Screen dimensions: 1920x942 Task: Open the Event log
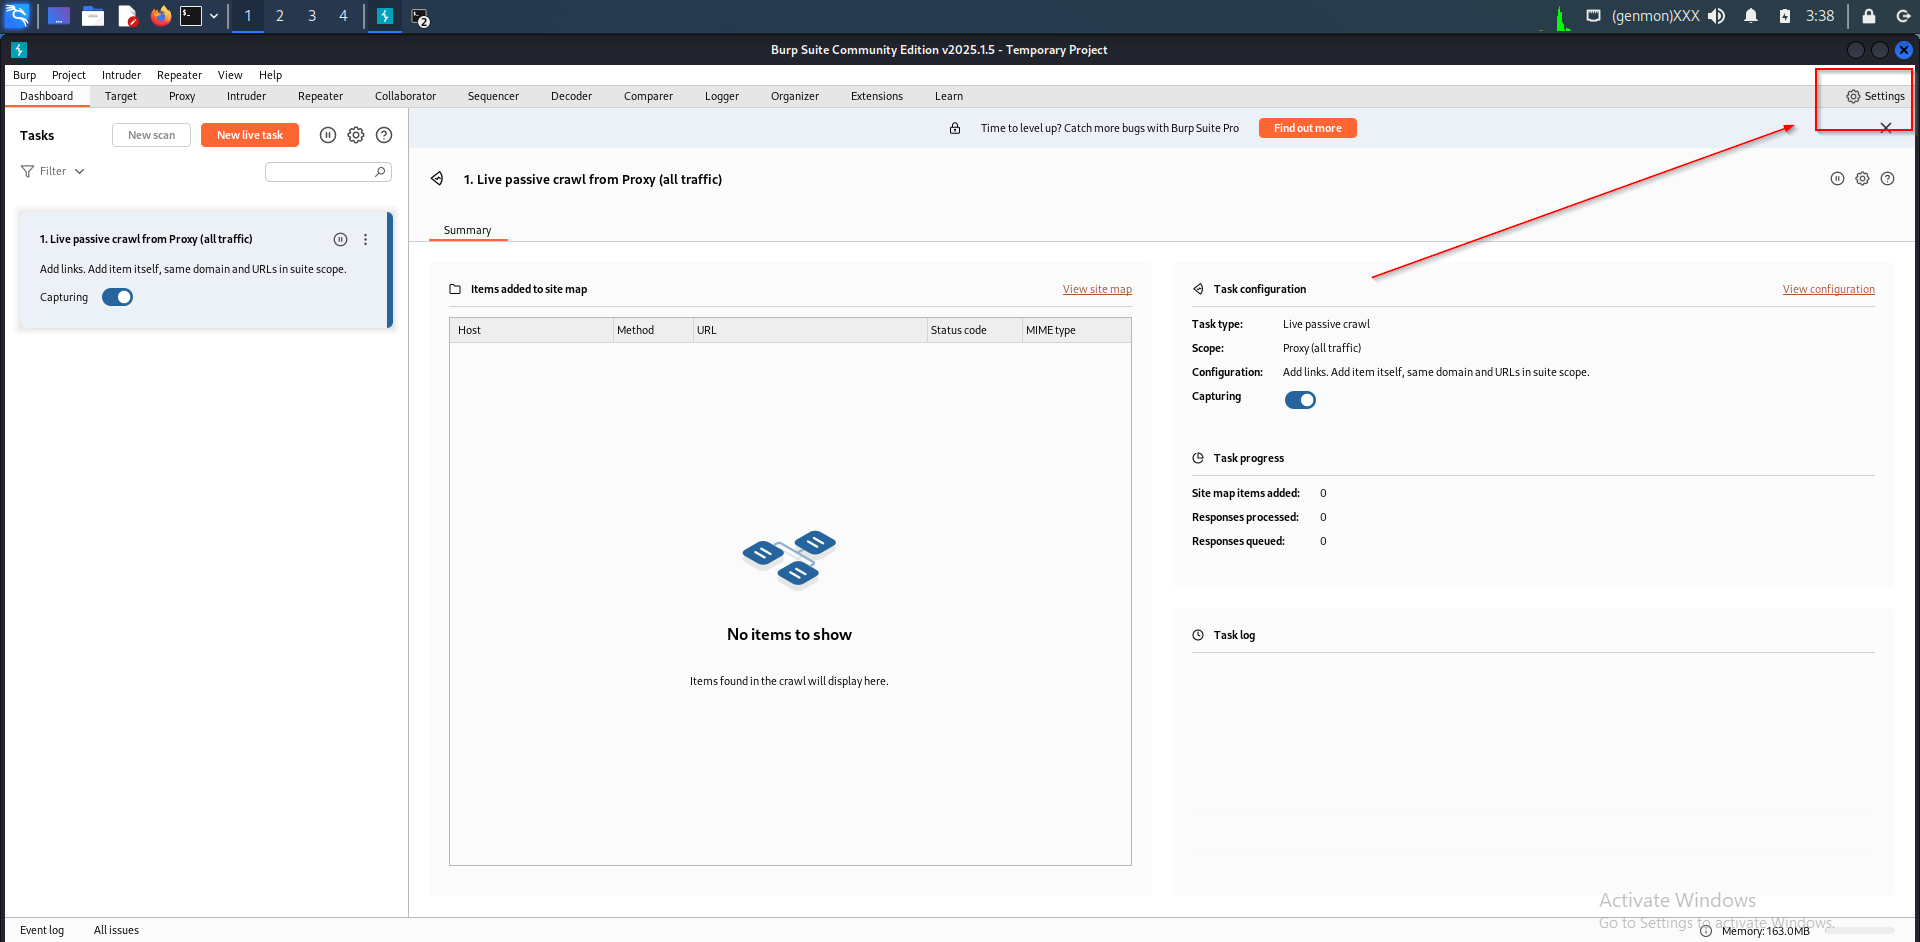pos(42,930)
